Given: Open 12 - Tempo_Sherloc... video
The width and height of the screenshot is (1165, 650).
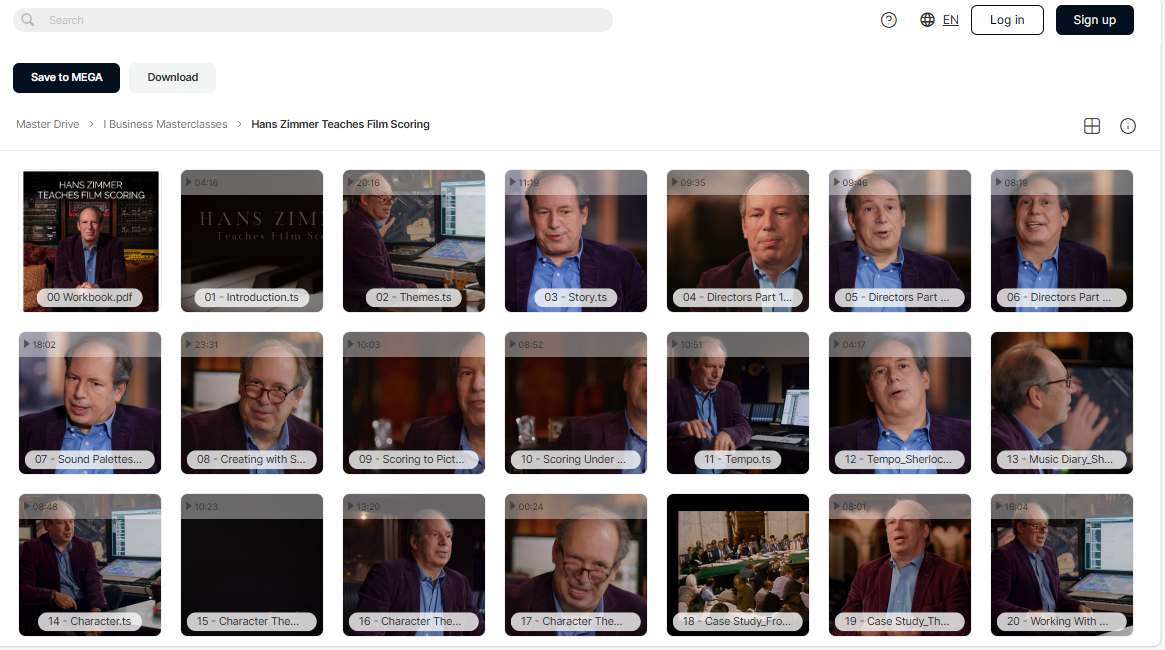Looking at the screenshot, I should pos(900,403).
